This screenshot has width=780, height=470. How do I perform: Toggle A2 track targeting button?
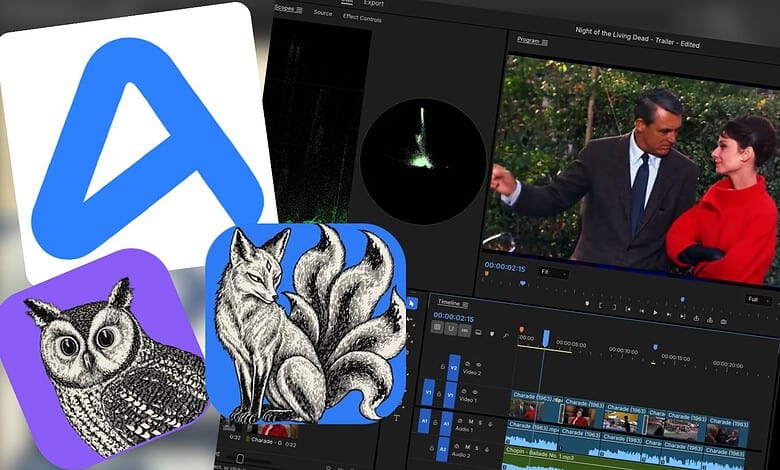[x=443, y=449]
